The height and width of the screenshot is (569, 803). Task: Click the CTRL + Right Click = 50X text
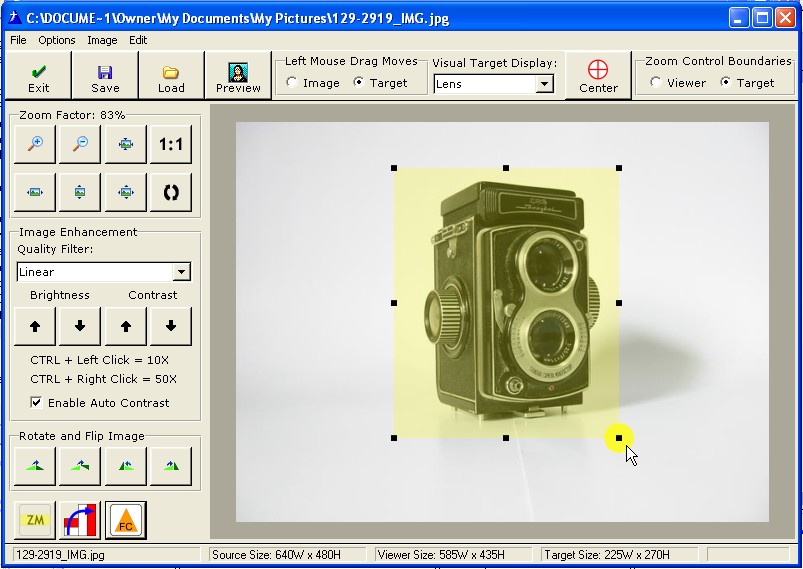point(103,379)
